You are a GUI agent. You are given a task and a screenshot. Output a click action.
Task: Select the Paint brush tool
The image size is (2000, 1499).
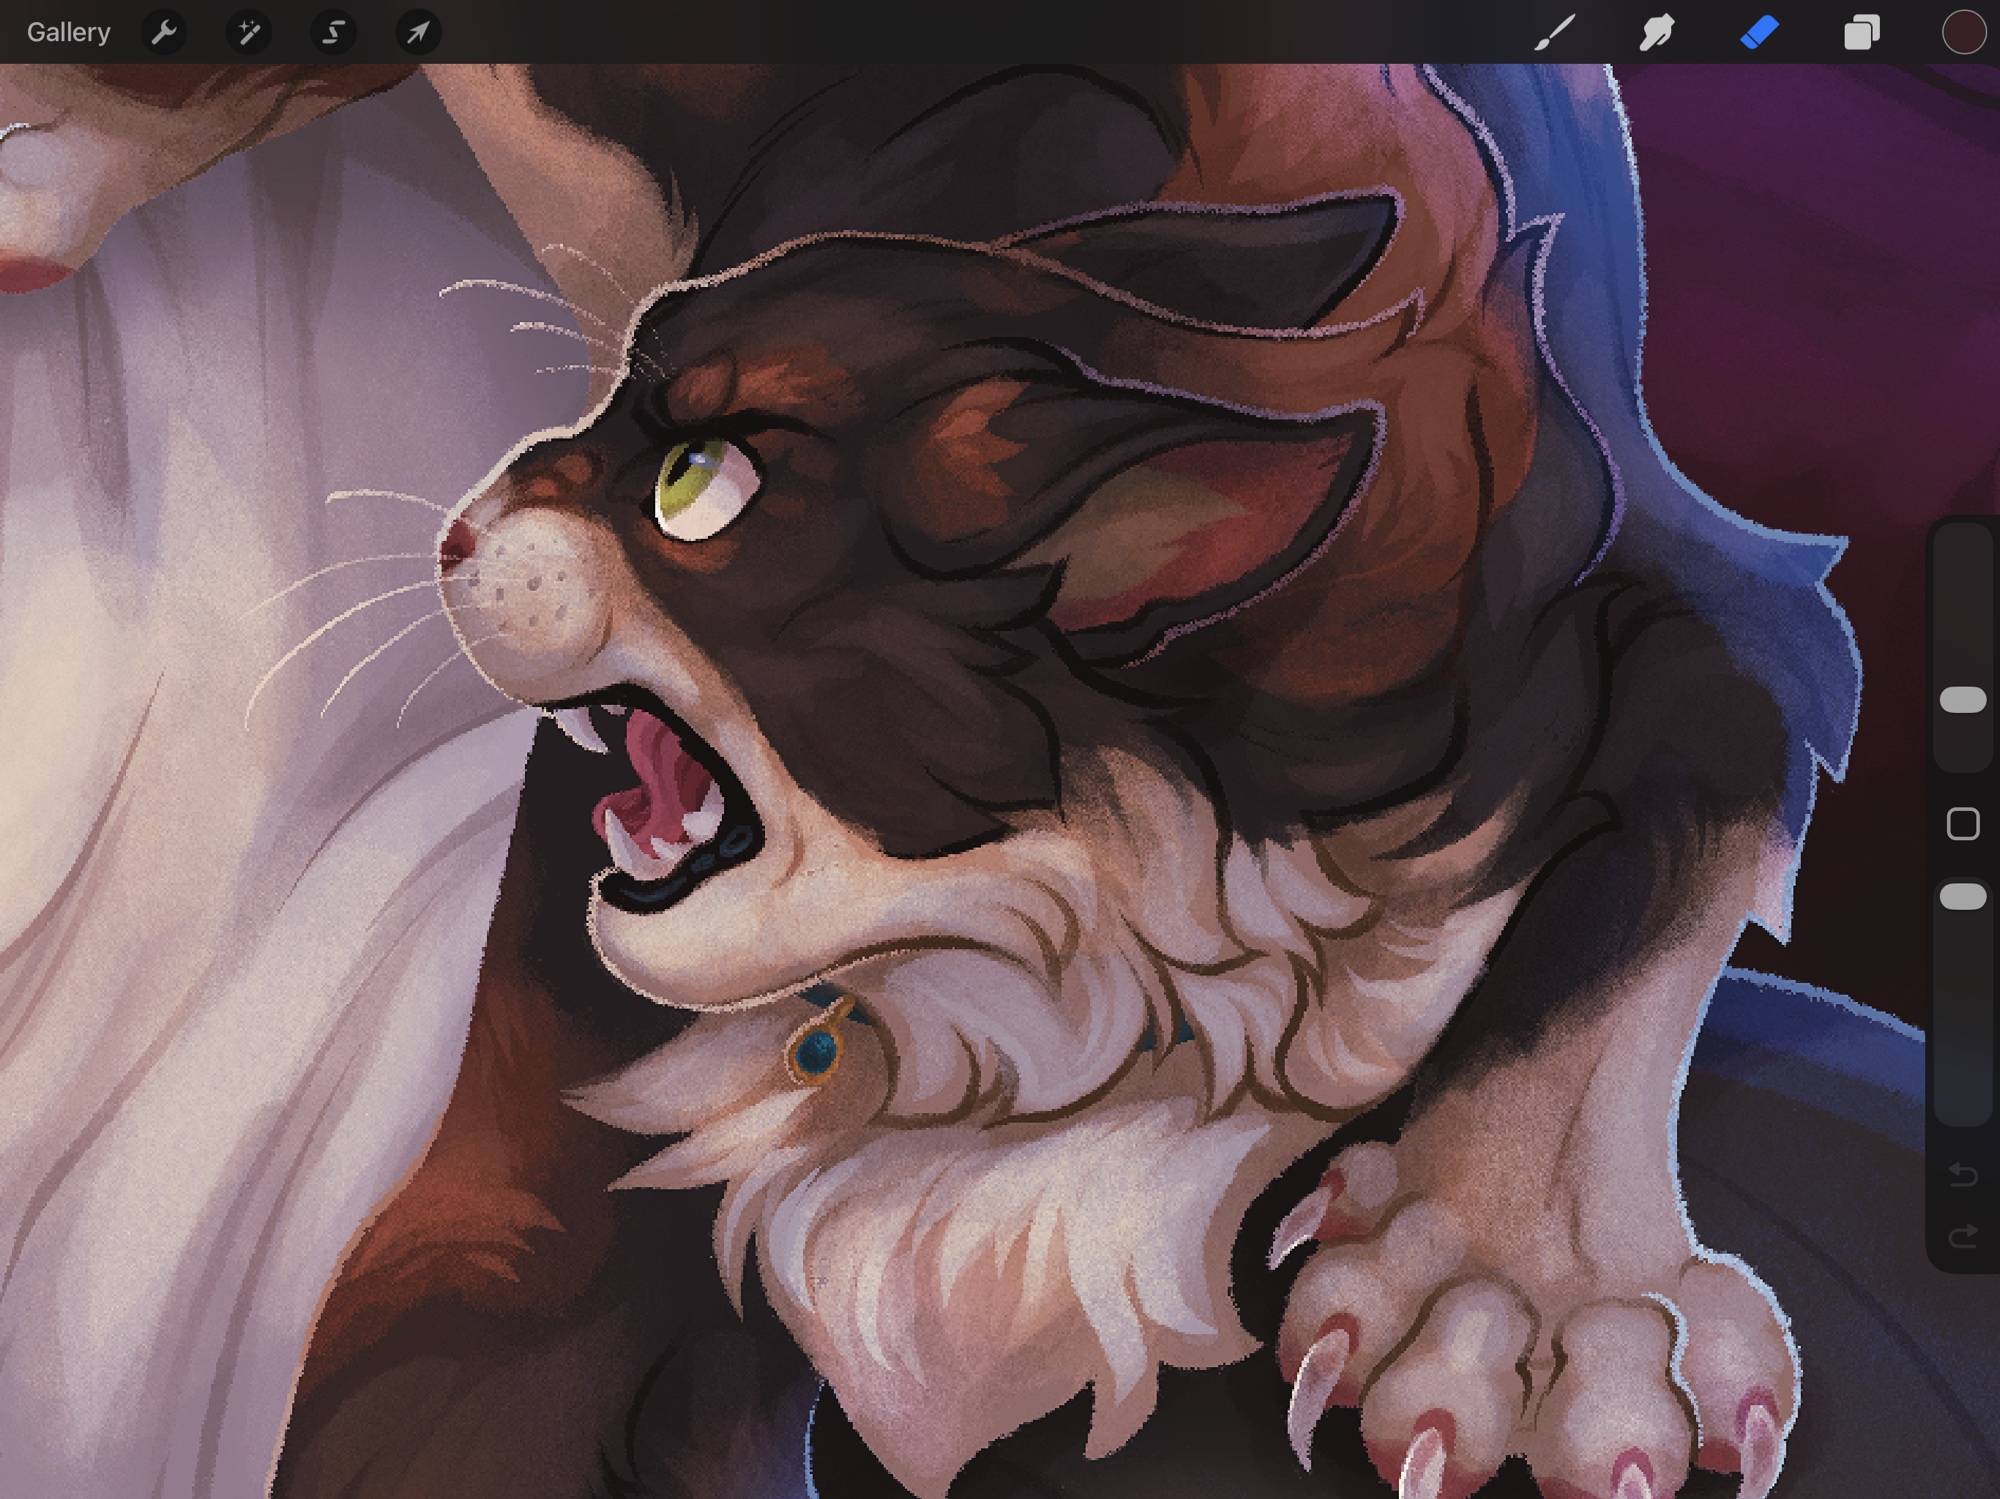point(1555,32)
